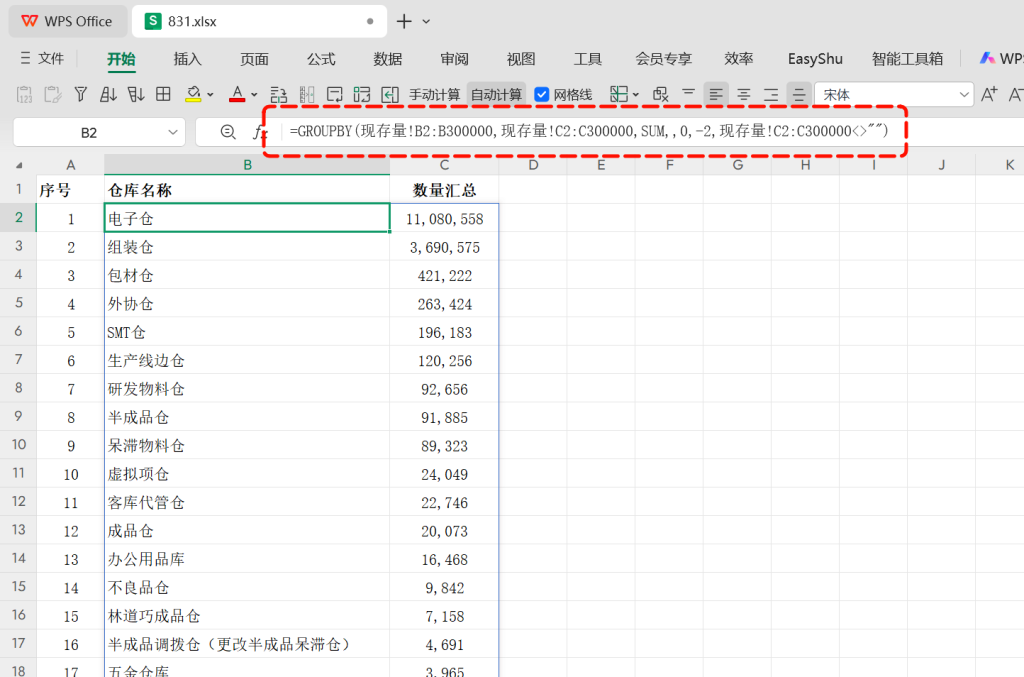The height and width of the screenshot is (677, 1024).
Task: Open the 会员专享 ribbon tab
Action: 664,59
